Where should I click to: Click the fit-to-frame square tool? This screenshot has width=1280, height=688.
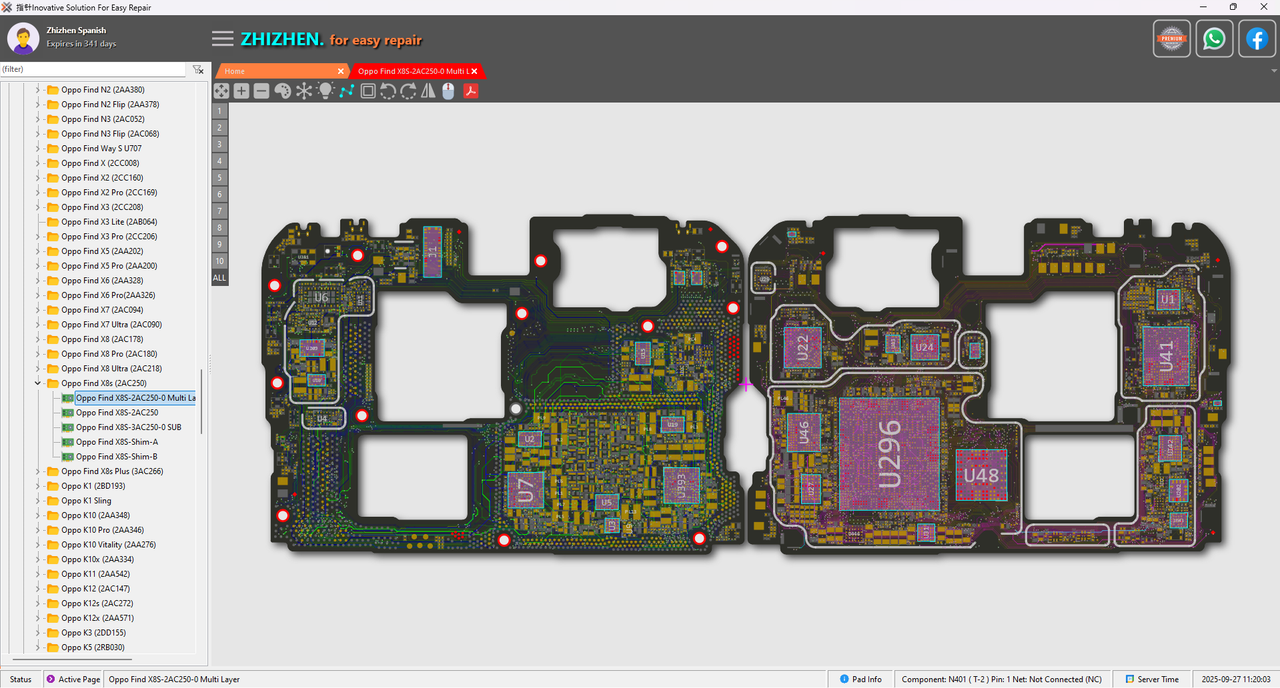(x=368, y=91)
